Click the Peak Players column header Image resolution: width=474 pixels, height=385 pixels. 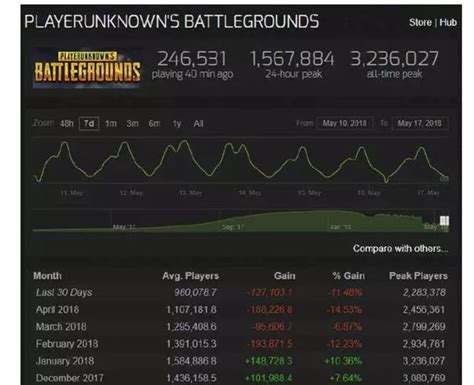click(x=418, y=276)
